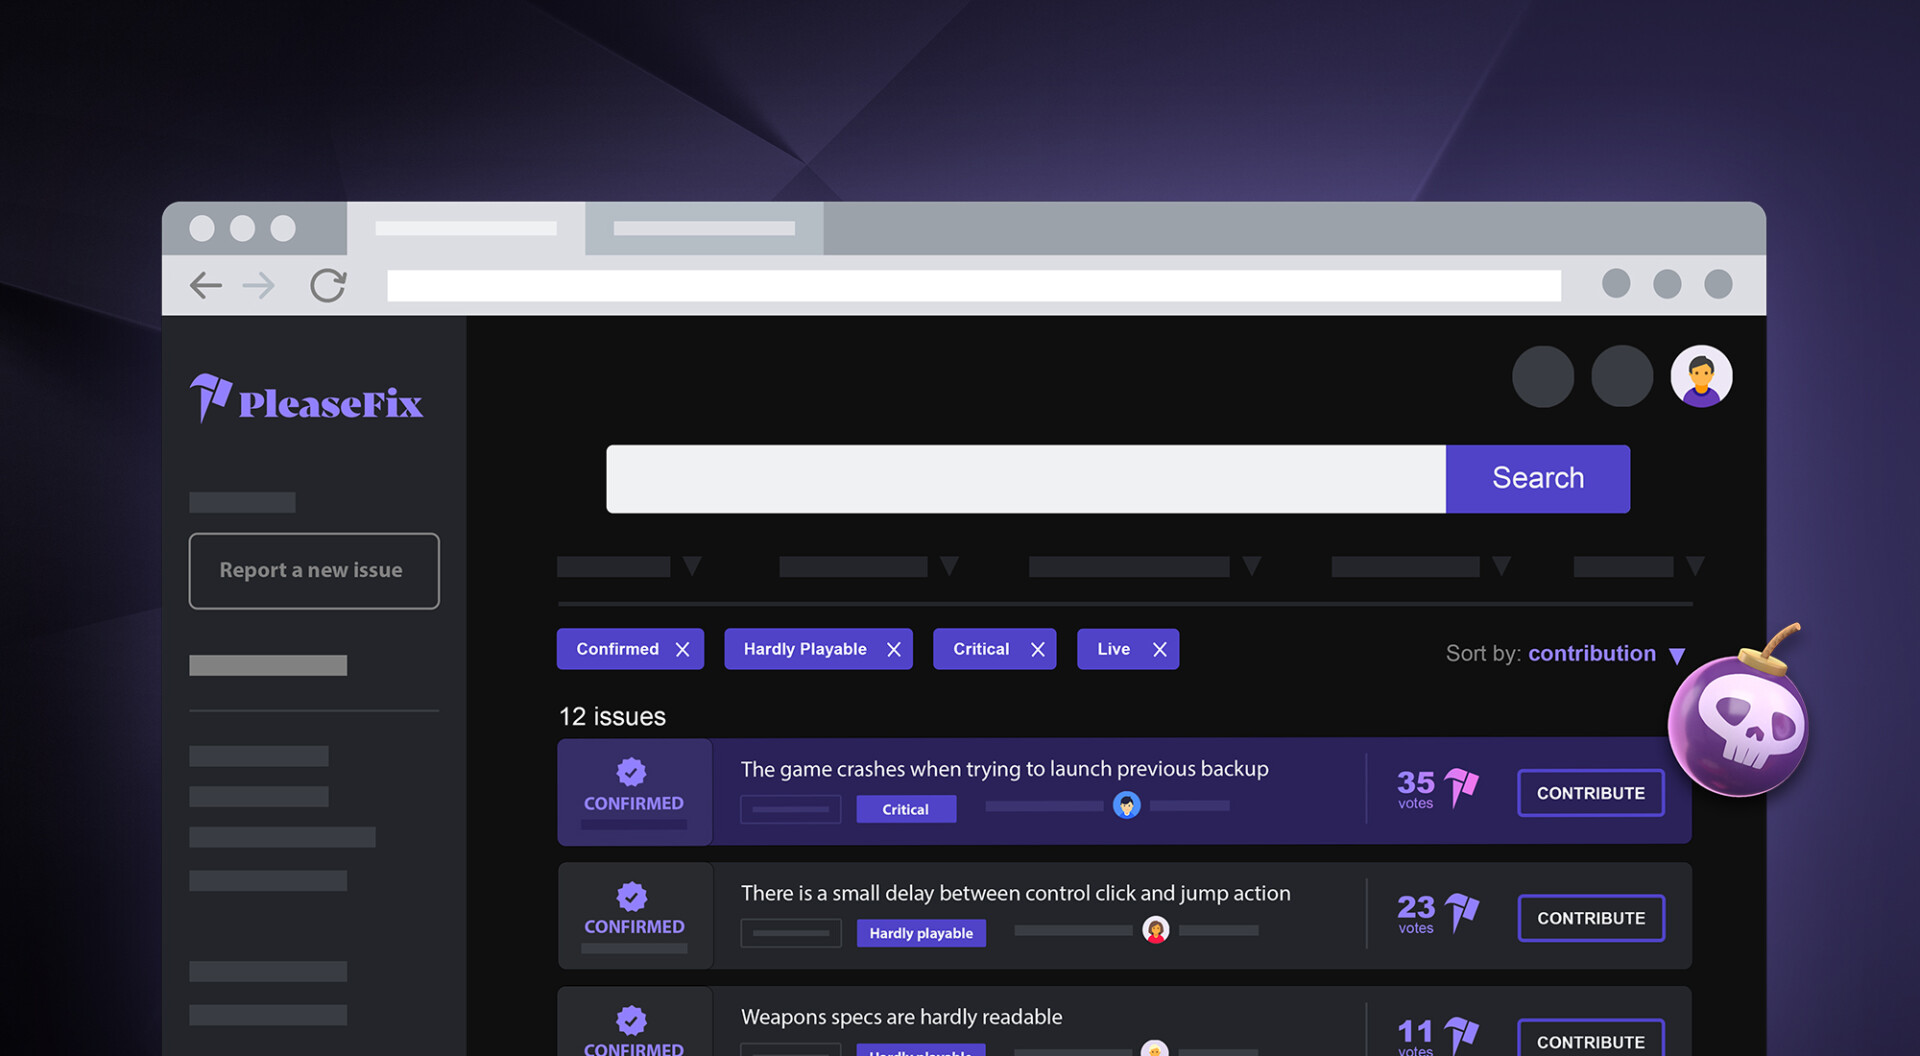
Task: Click the issue search input field
Action: click(1025, 479)
